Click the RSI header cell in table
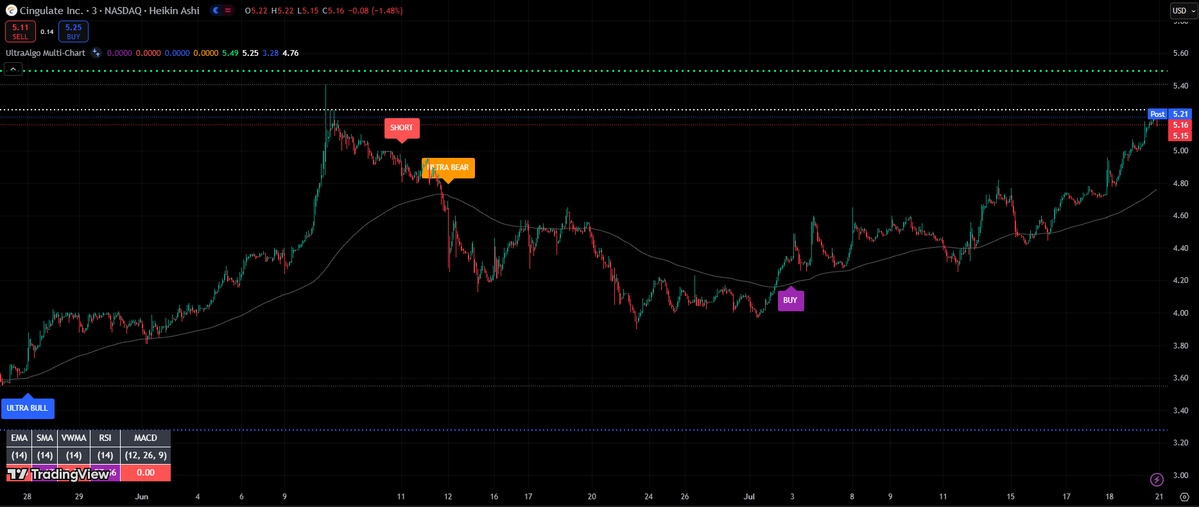 [105, 438]
